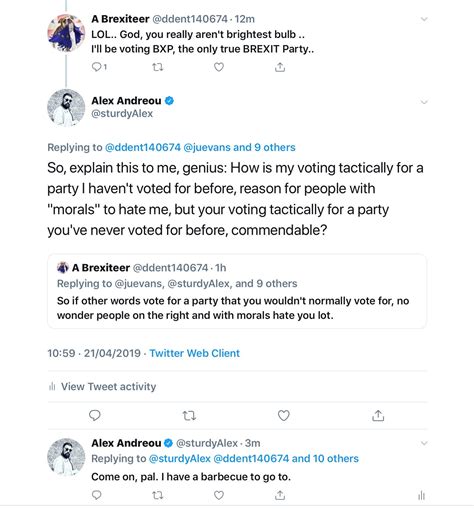Like A Brexiteer's BXP tweet

[219, 67]
